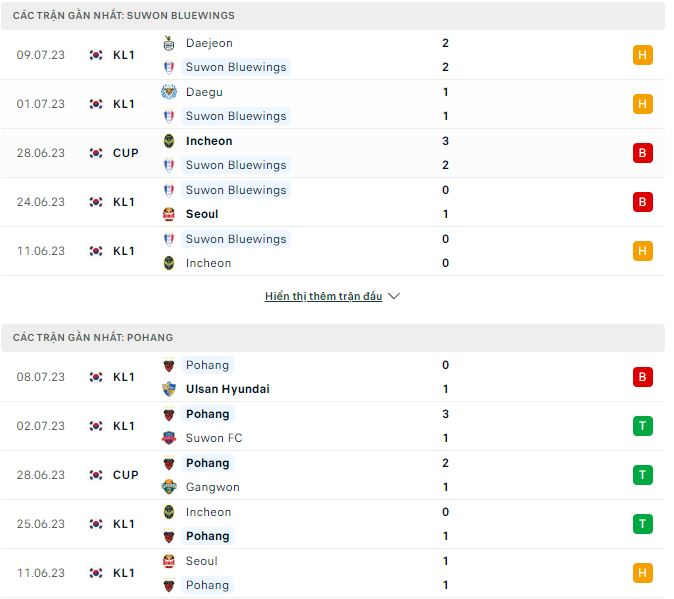
Task: Click the Seoul vs Pohang orange H badge
Action: tap(643, 573)
